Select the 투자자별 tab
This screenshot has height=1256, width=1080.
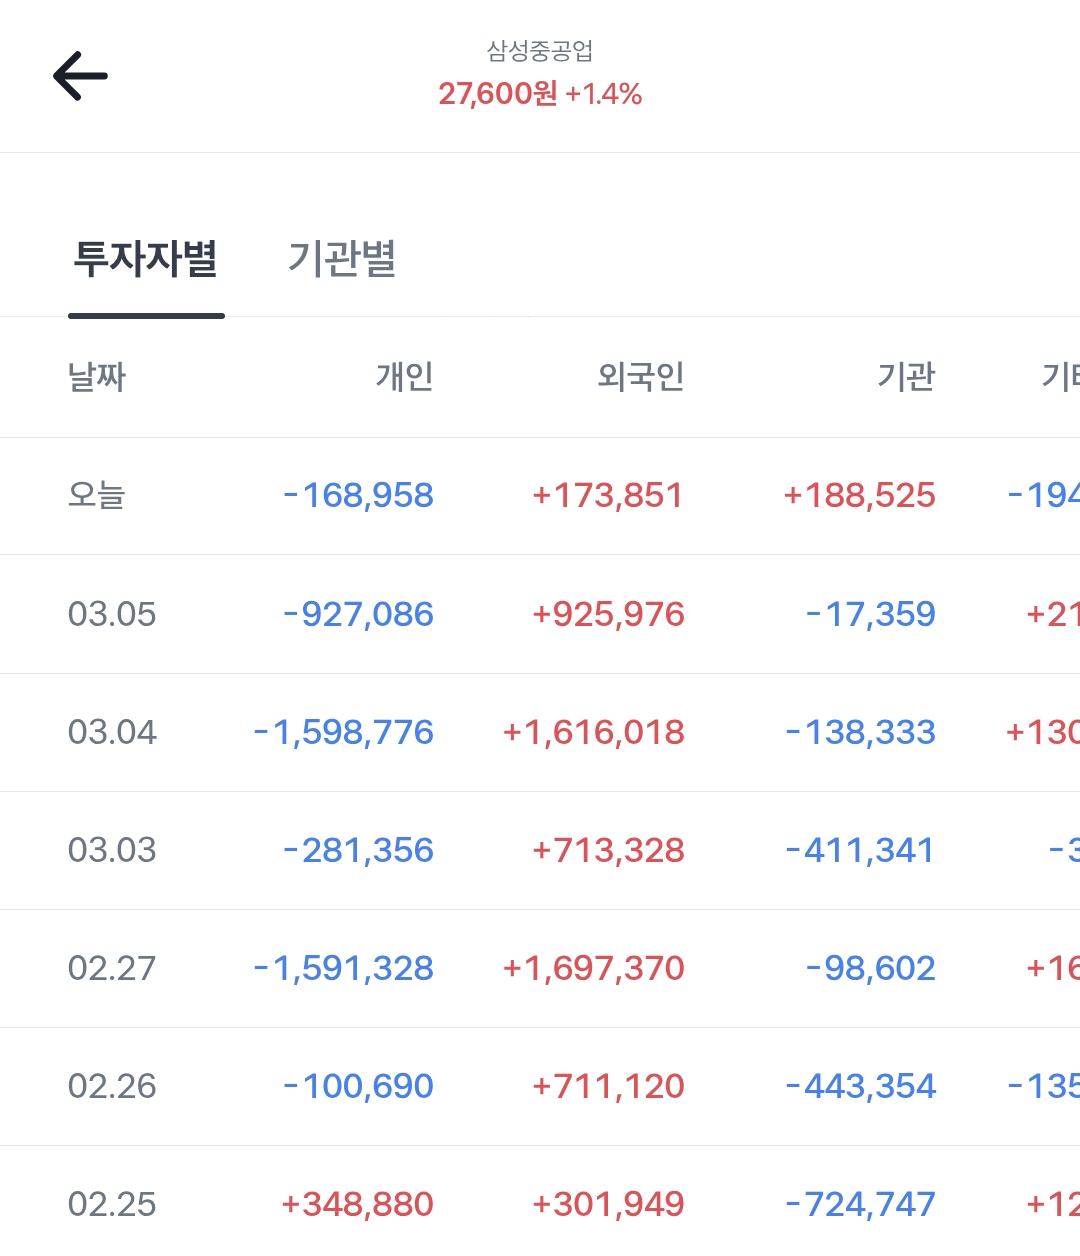pos(146,258)
